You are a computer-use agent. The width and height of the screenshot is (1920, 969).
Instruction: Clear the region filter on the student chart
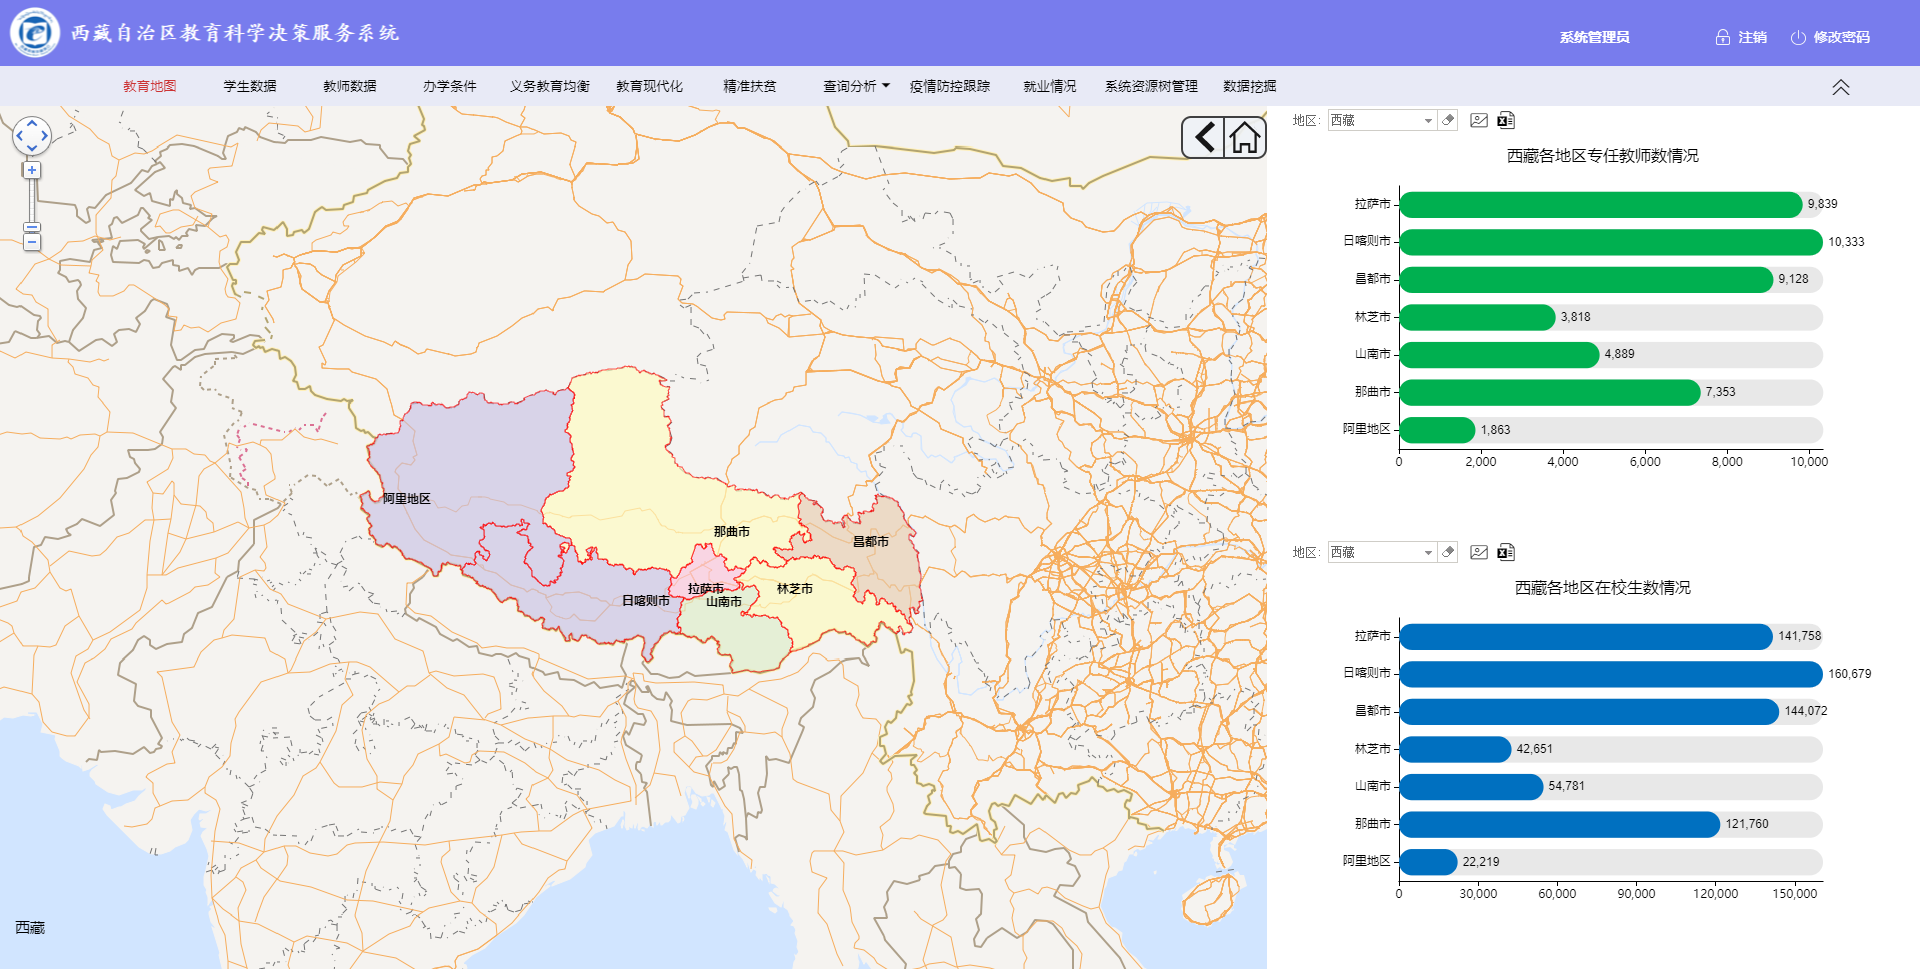[x=1448, y=553]
